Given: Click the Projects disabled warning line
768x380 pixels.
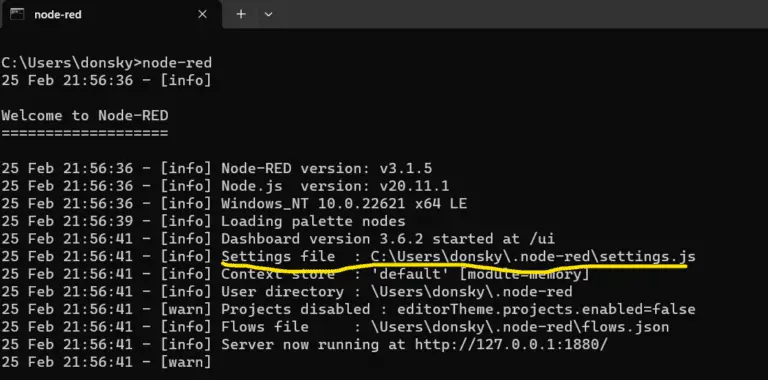Looking at the screenshot, I should 348,309.
